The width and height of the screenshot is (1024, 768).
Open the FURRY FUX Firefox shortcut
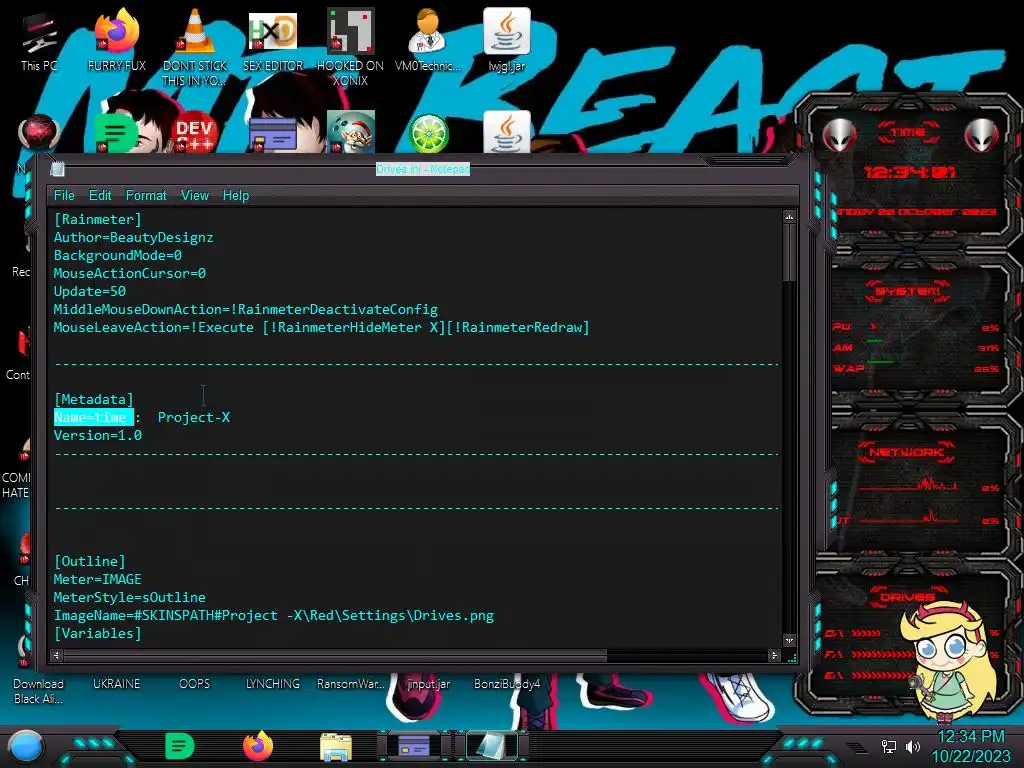pos(117,40)
